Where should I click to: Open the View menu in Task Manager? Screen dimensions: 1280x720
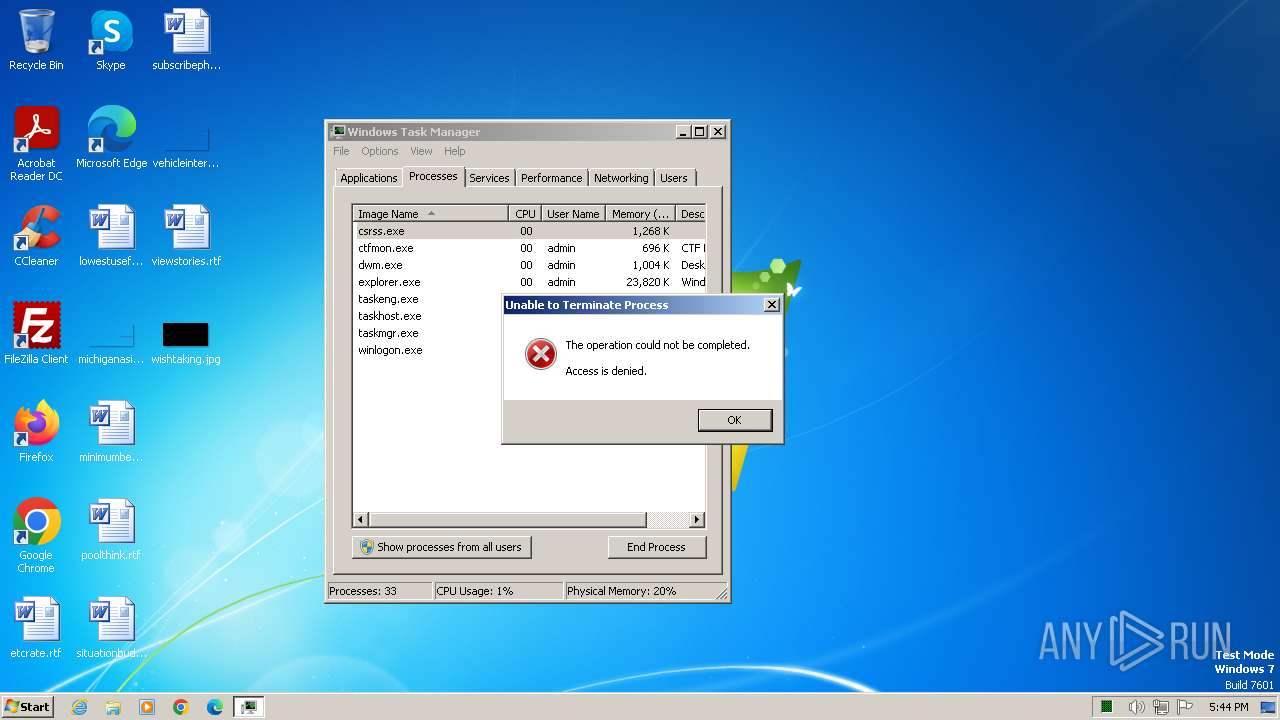click(x=421, y=151)
